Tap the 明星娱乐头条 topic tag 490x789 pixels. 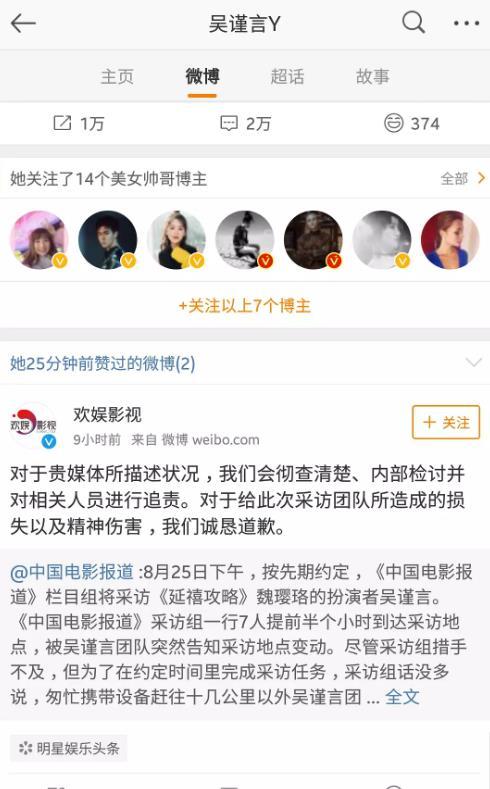[69, 748]
